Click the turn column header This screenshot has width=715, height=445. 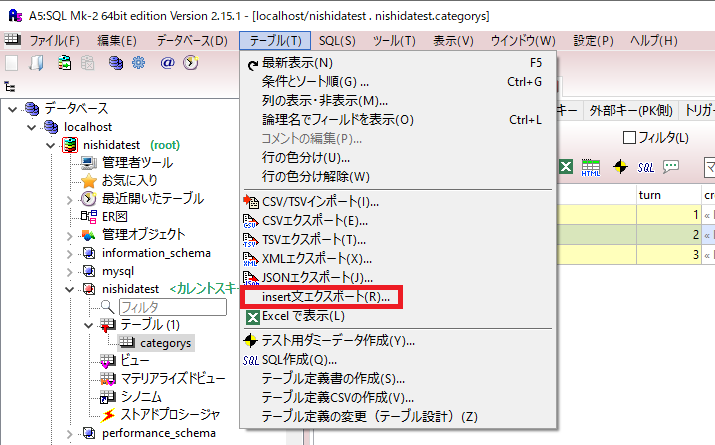tap(668, 195)
